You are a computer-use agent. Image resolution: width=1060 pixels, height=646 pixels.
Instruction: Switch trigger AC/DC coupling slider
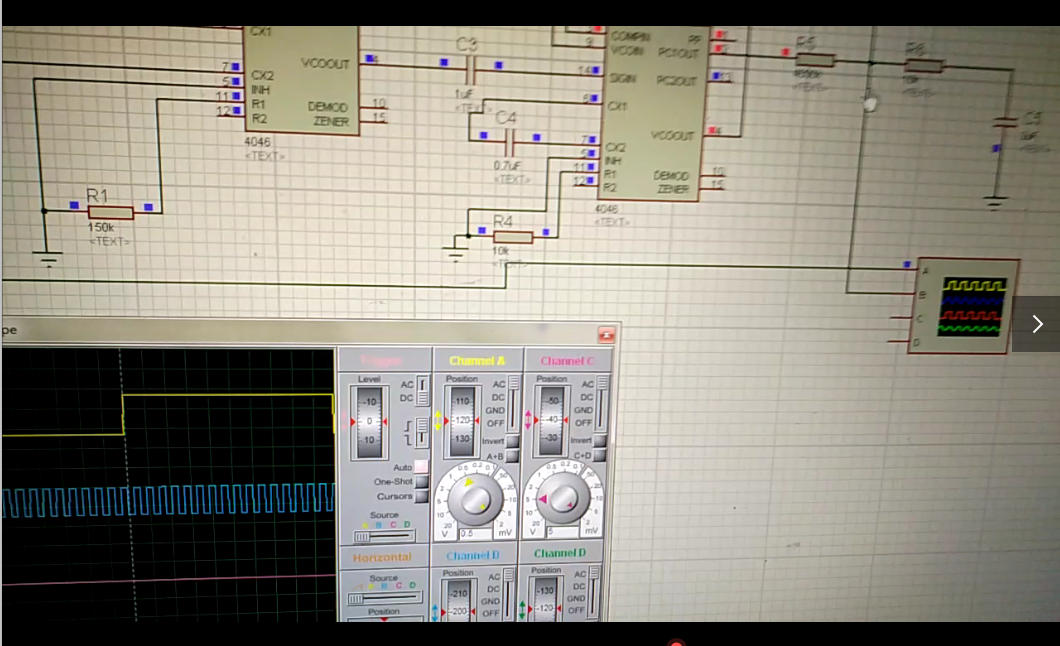(423, 391)
